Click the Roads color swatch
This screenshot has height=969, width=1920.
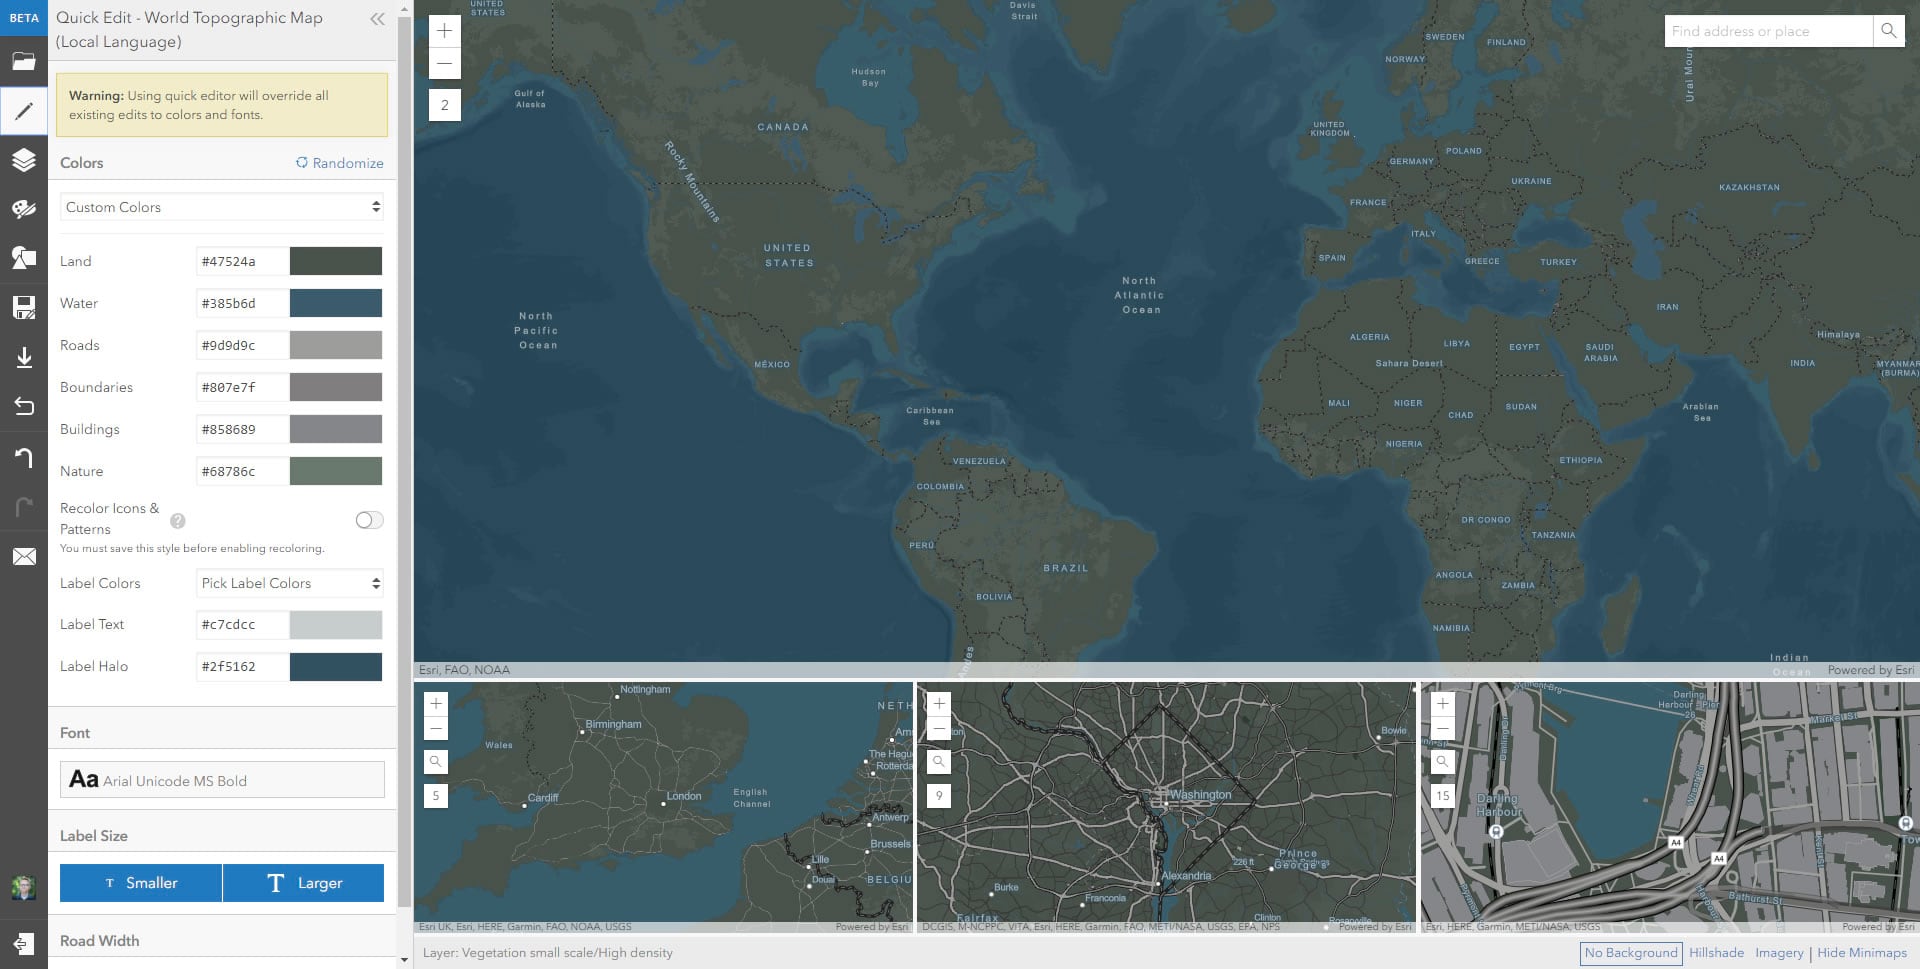click(x=336, y=345)
